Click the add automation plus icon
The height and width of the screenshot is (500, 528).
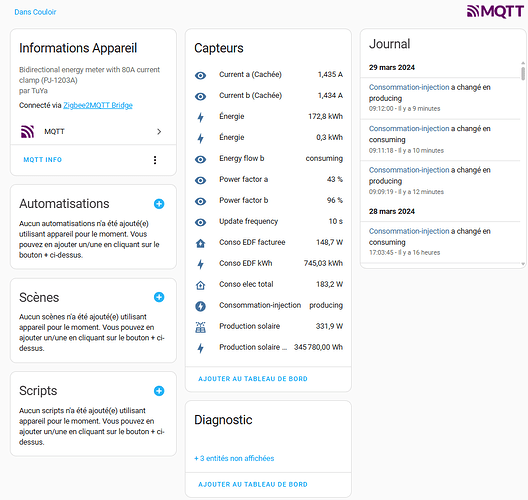[159, 204]
